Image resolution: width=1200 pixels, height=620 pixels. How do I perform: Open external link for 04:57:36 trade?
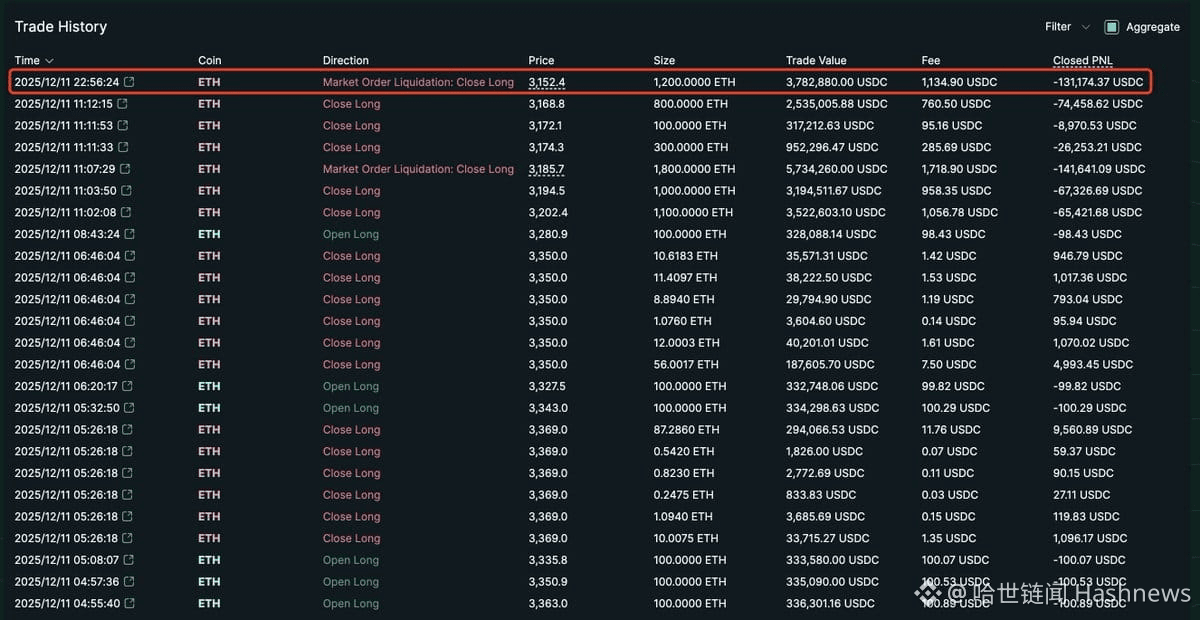[x=128, y=582]
